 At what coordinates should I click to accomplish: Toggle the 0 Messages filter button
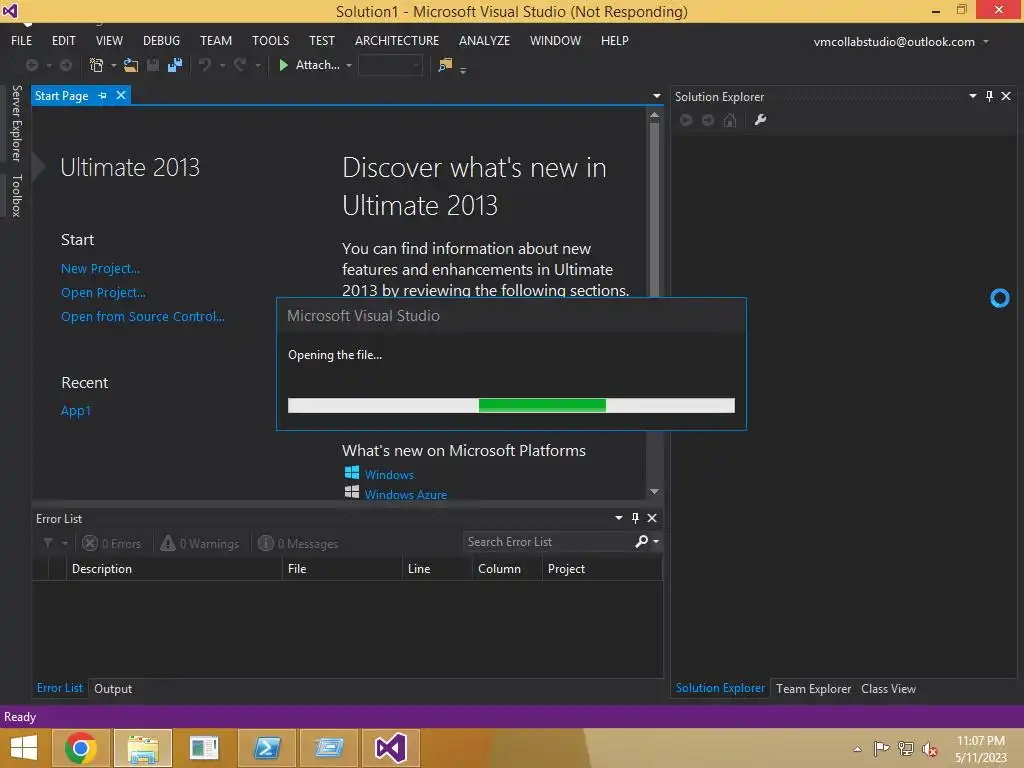click(298, 543)
